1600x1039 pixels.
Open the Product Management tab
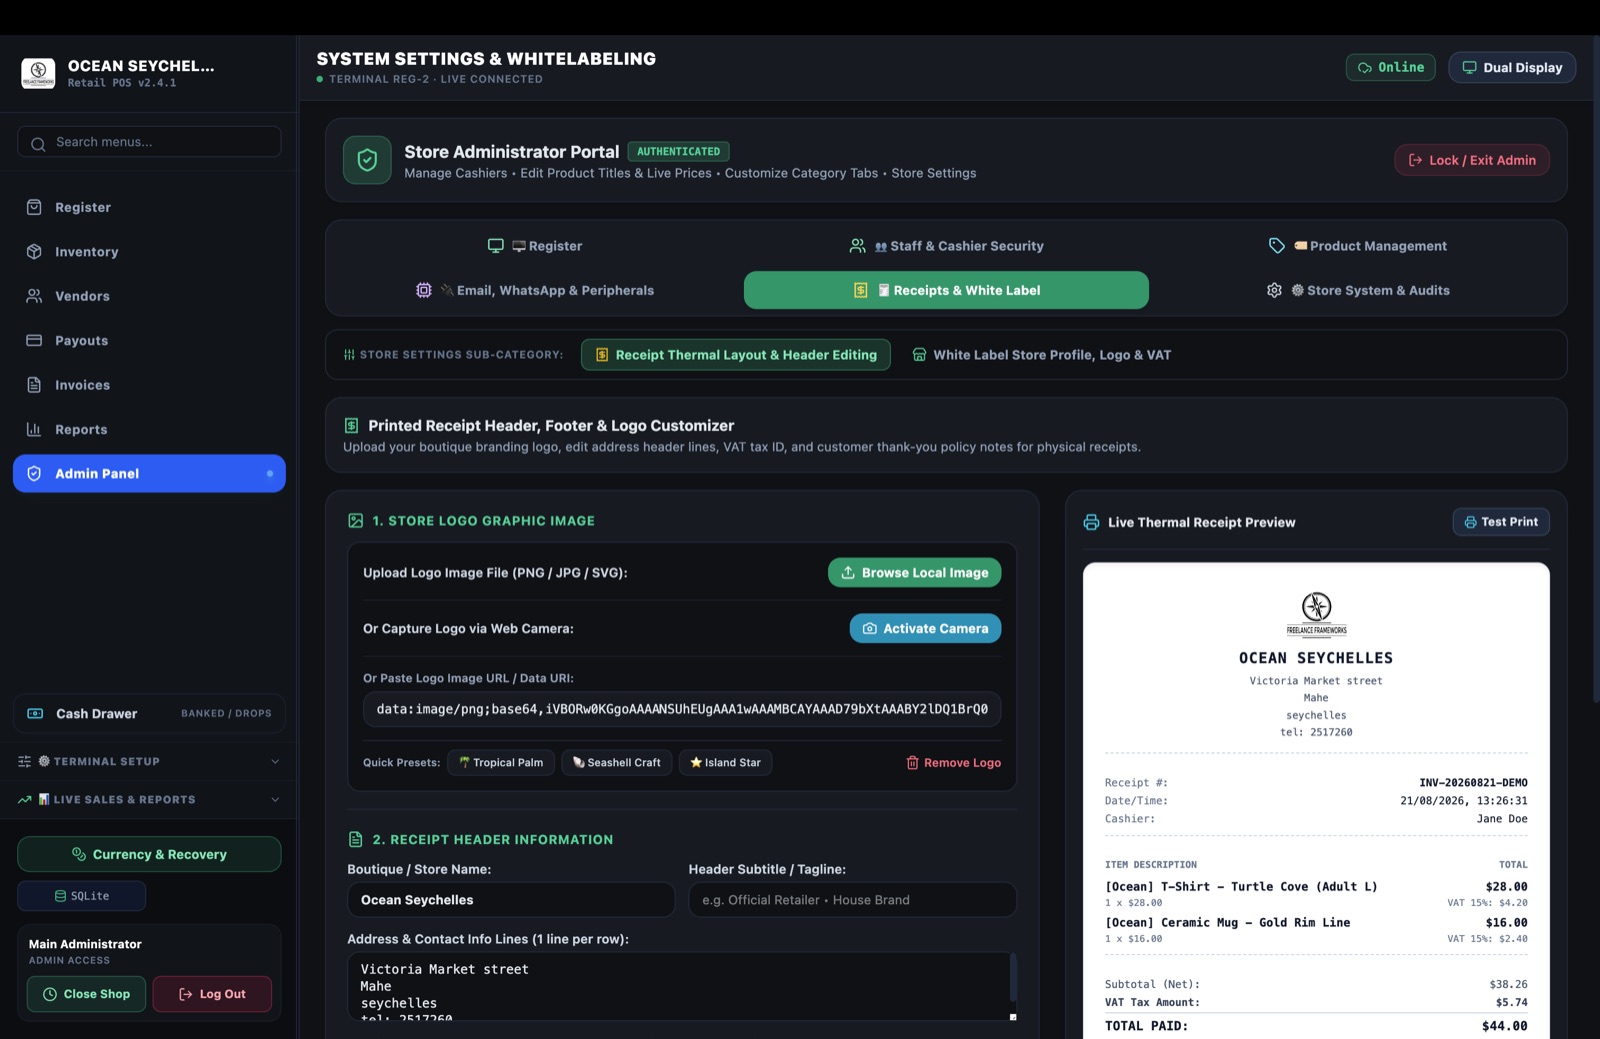[x=1357, y=246]
